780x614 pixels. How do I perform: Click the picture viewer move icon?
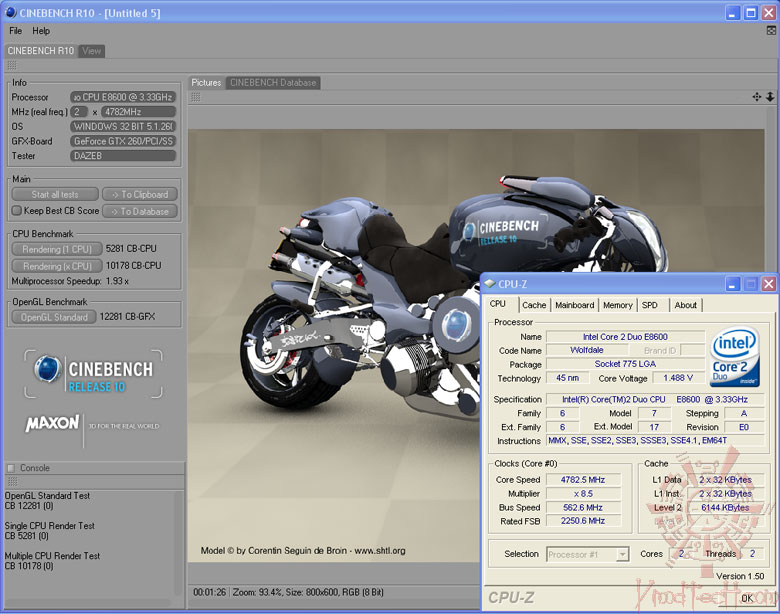757,97
